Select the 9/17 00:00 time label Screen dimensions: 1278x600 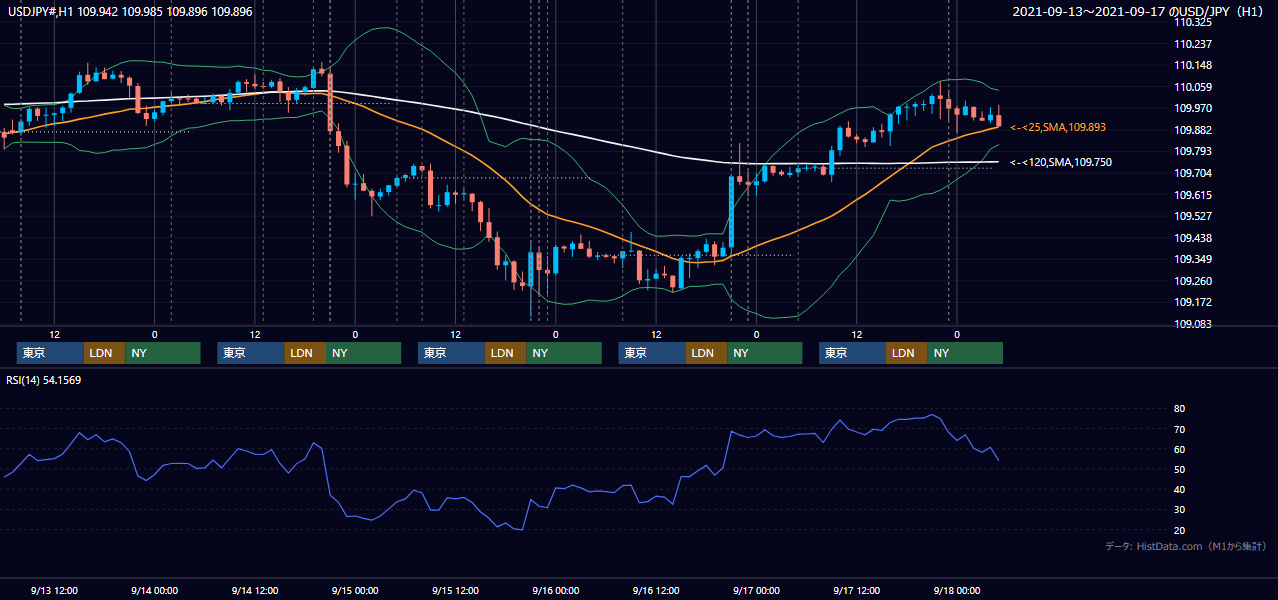[x=756, y=590]
